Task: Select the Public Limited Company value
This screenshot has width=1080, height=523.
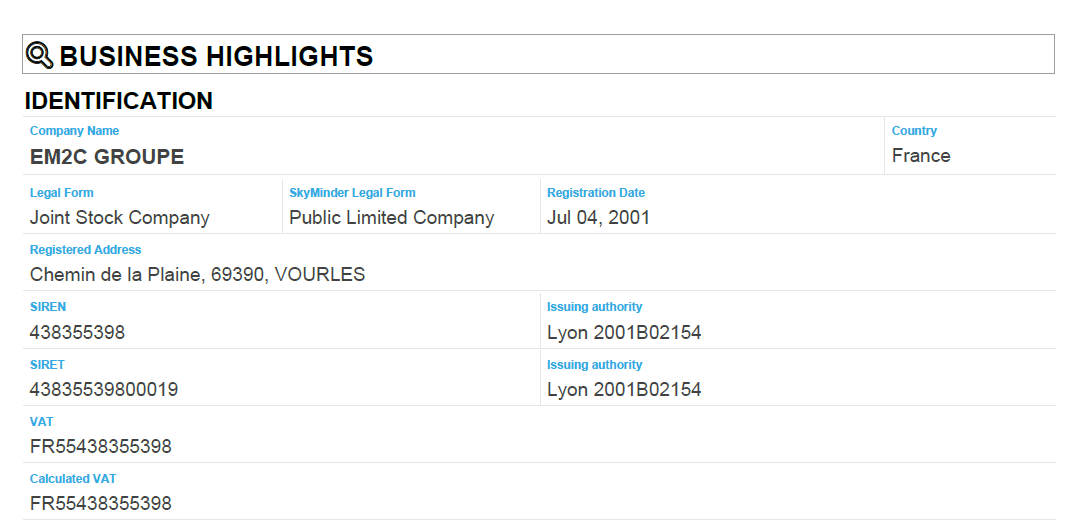Action: pos(392,218)
